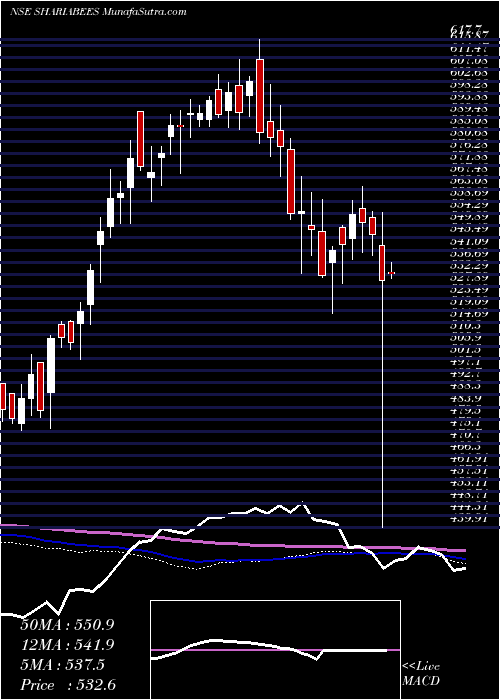The height and width of the screenshot is (700, 500).
Task: Select the 12MA : 541.9 readout
Action: [x=68, y=645]
